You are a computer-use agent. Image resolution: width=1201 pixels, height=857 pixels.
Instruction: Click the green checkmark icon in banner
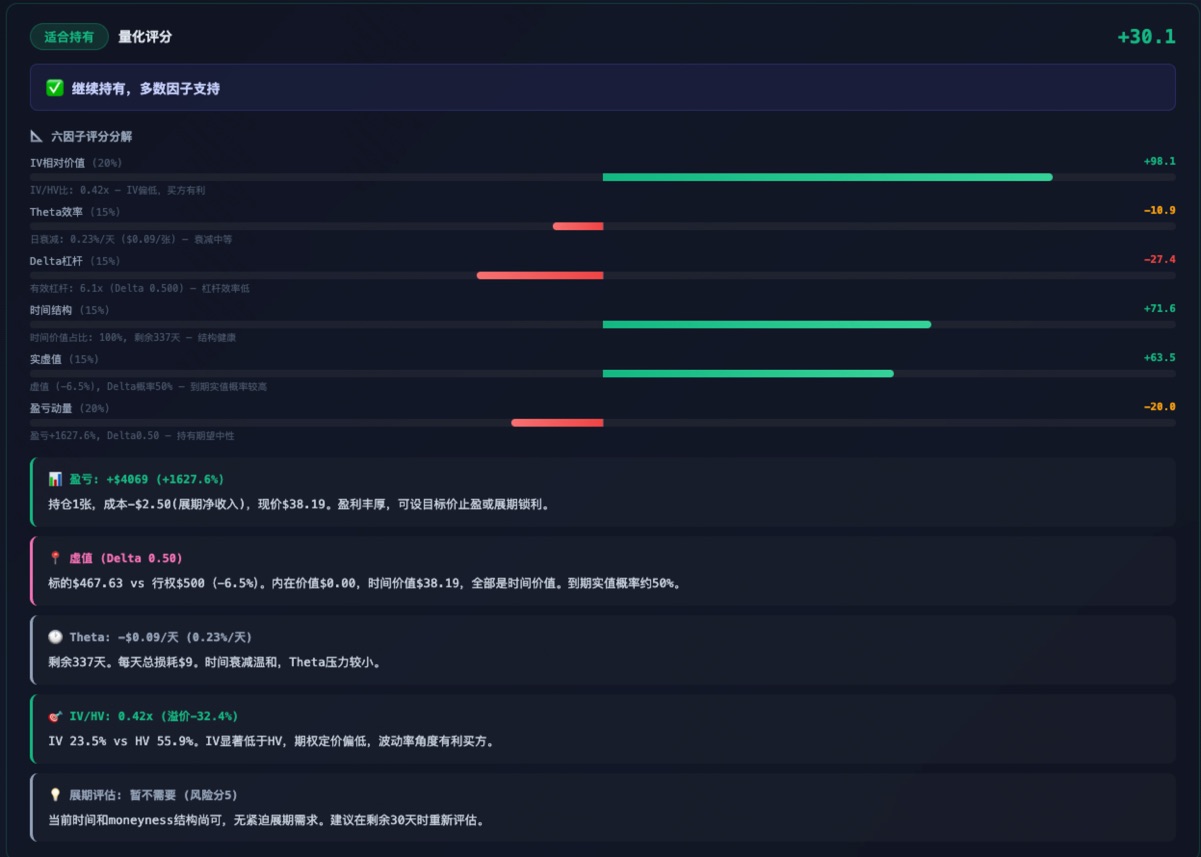55,88
